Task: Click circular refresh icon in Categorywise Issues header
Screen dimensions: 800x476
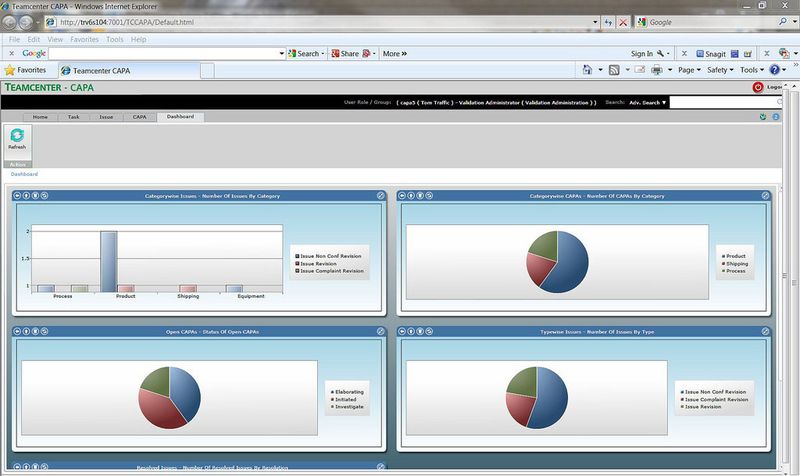Action: click(x=44, y=195)
